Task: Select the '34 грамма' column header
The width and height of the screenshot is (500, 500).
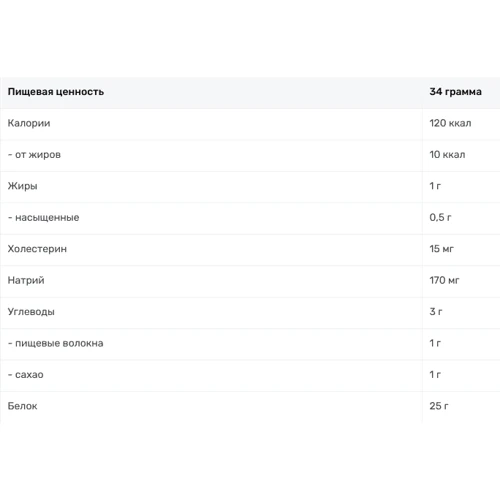Action: (x=455, y=92)
